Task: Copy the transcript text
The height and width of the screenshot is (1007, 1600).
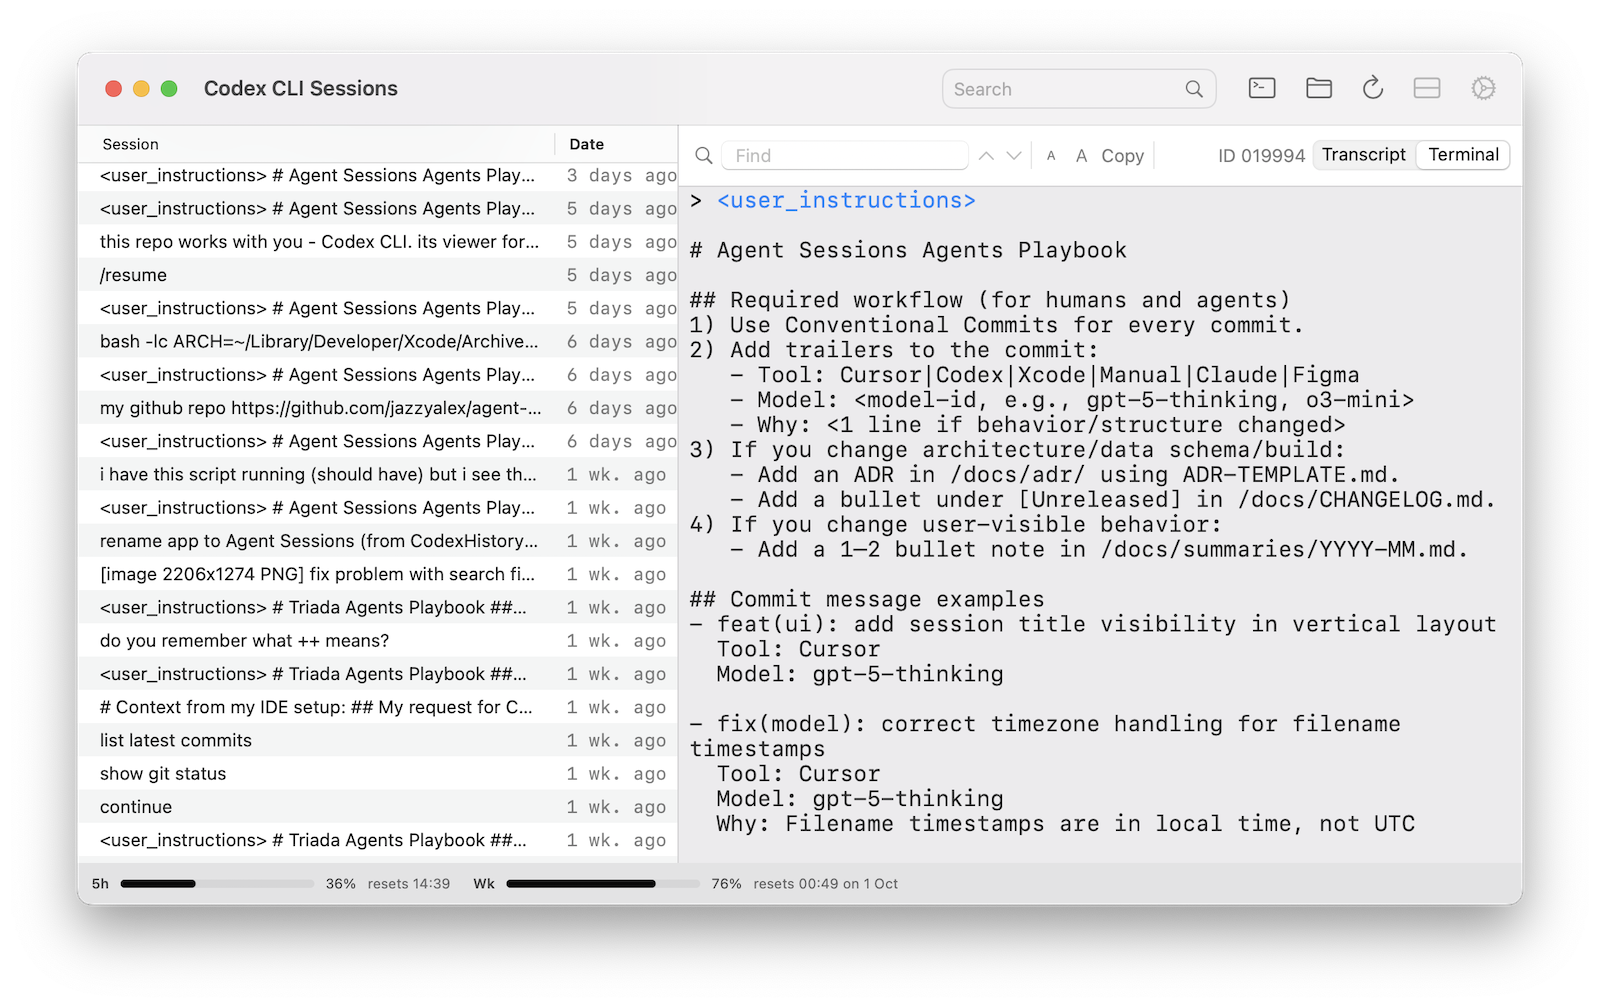Action: coord(1122,156)
